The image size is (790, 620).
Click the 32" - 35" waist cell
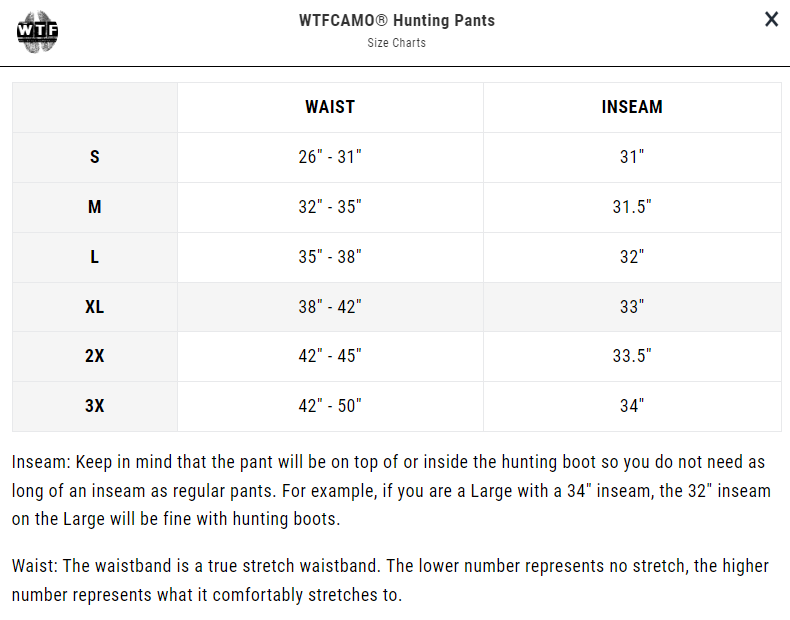[x=330, y=207]
